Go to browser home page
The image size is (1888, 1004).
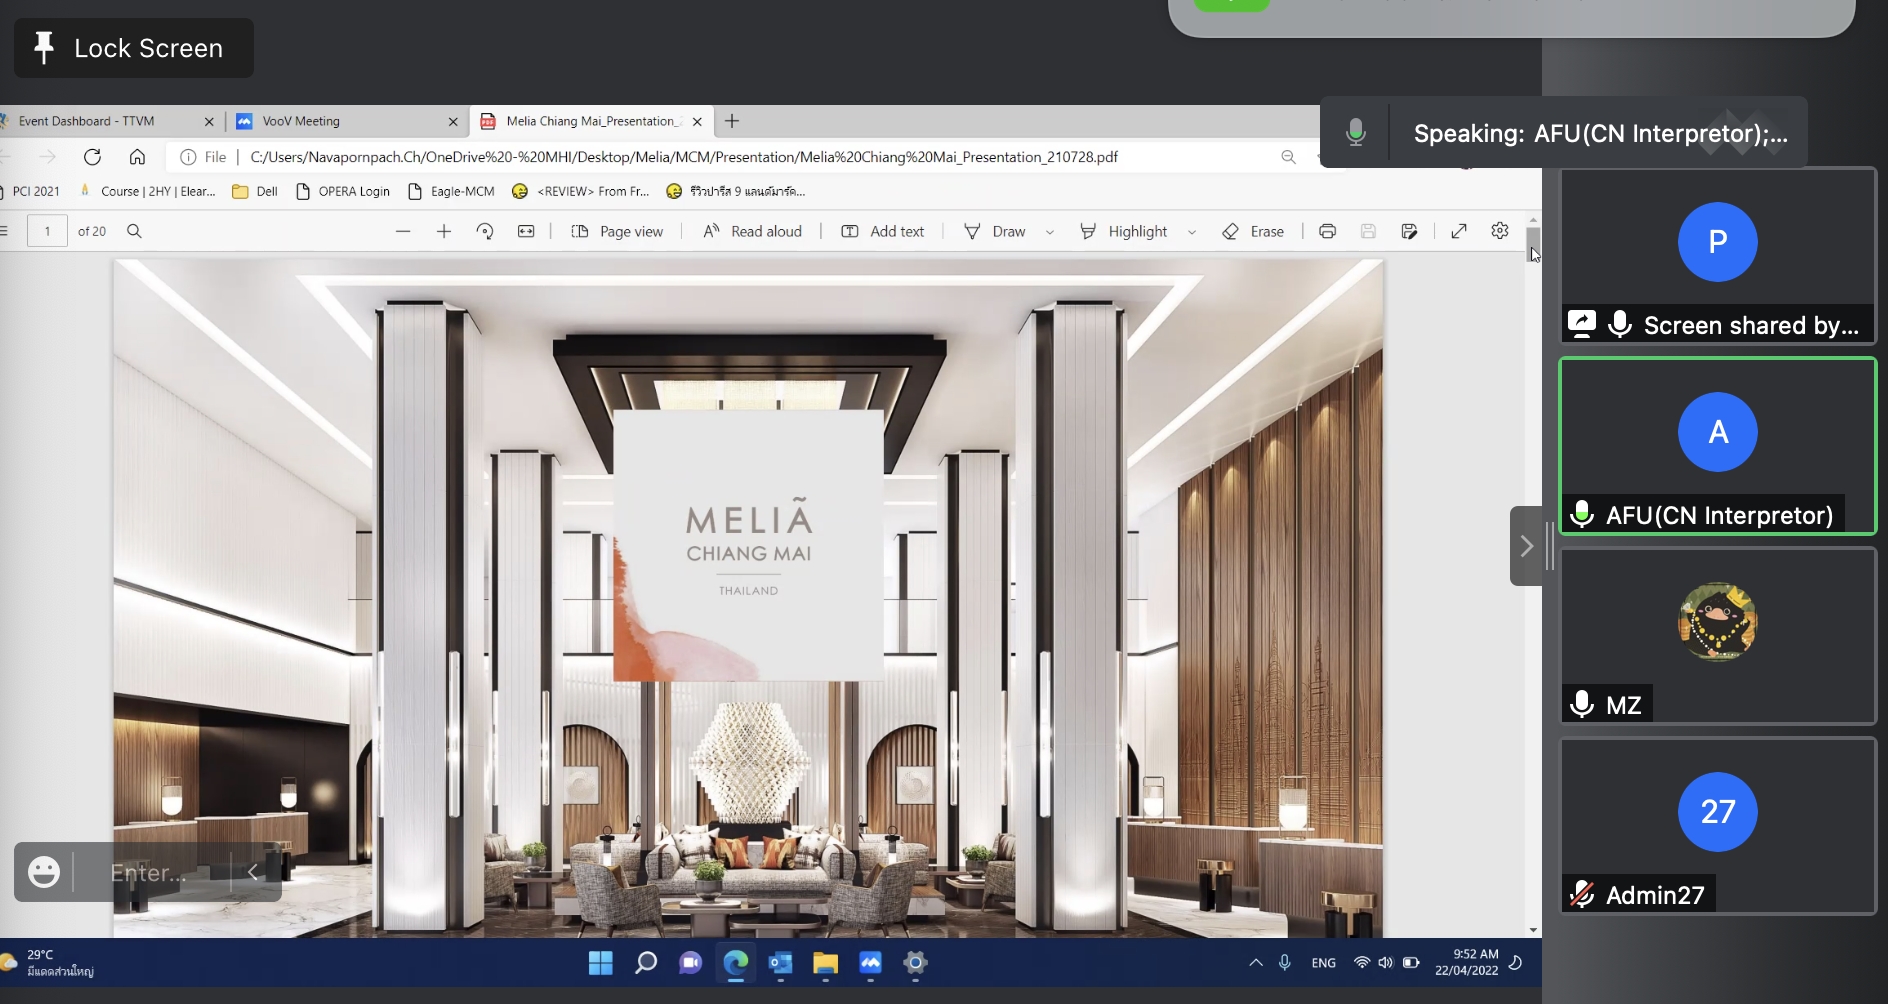(x=138, y=157)
